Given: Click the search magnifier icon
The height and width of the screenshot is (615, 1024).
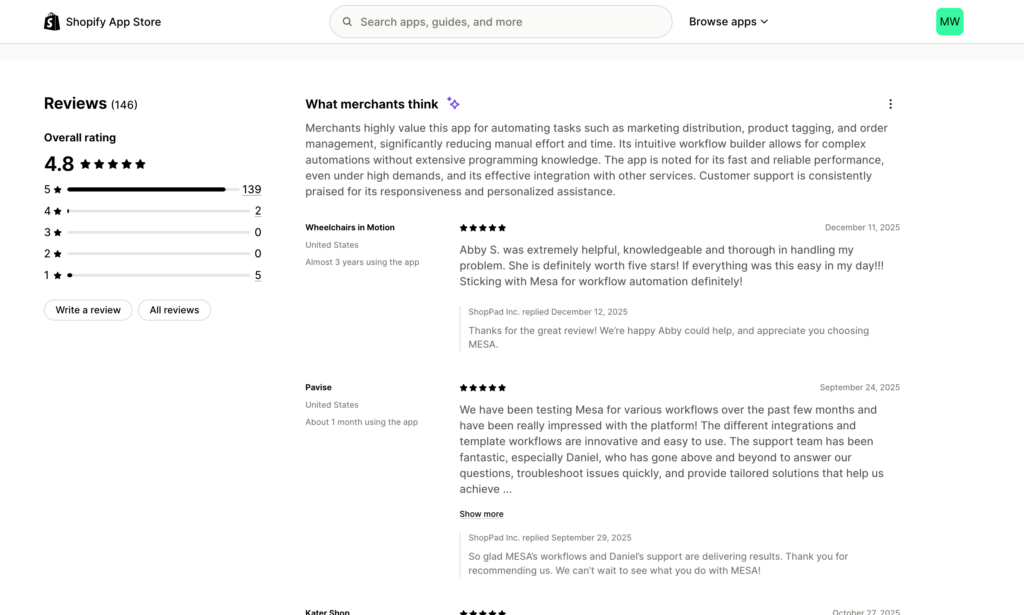Looking at the screenshot, I should tap(347, 20).
